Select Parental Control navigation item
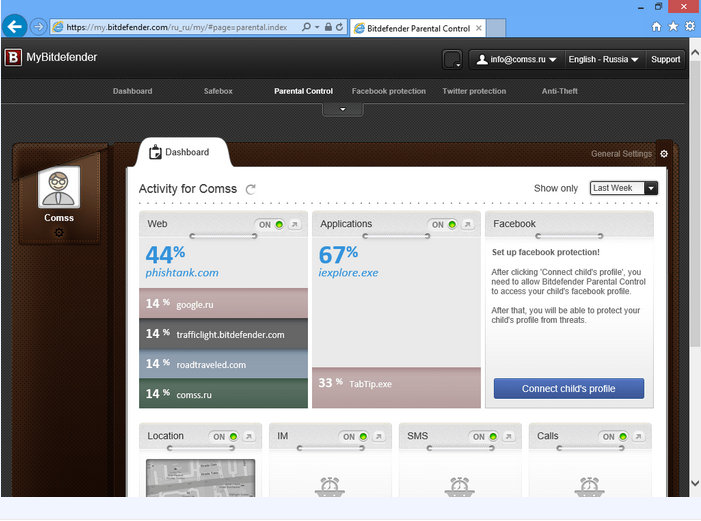This screenshot has height=521, width=701. coord(304,91)
